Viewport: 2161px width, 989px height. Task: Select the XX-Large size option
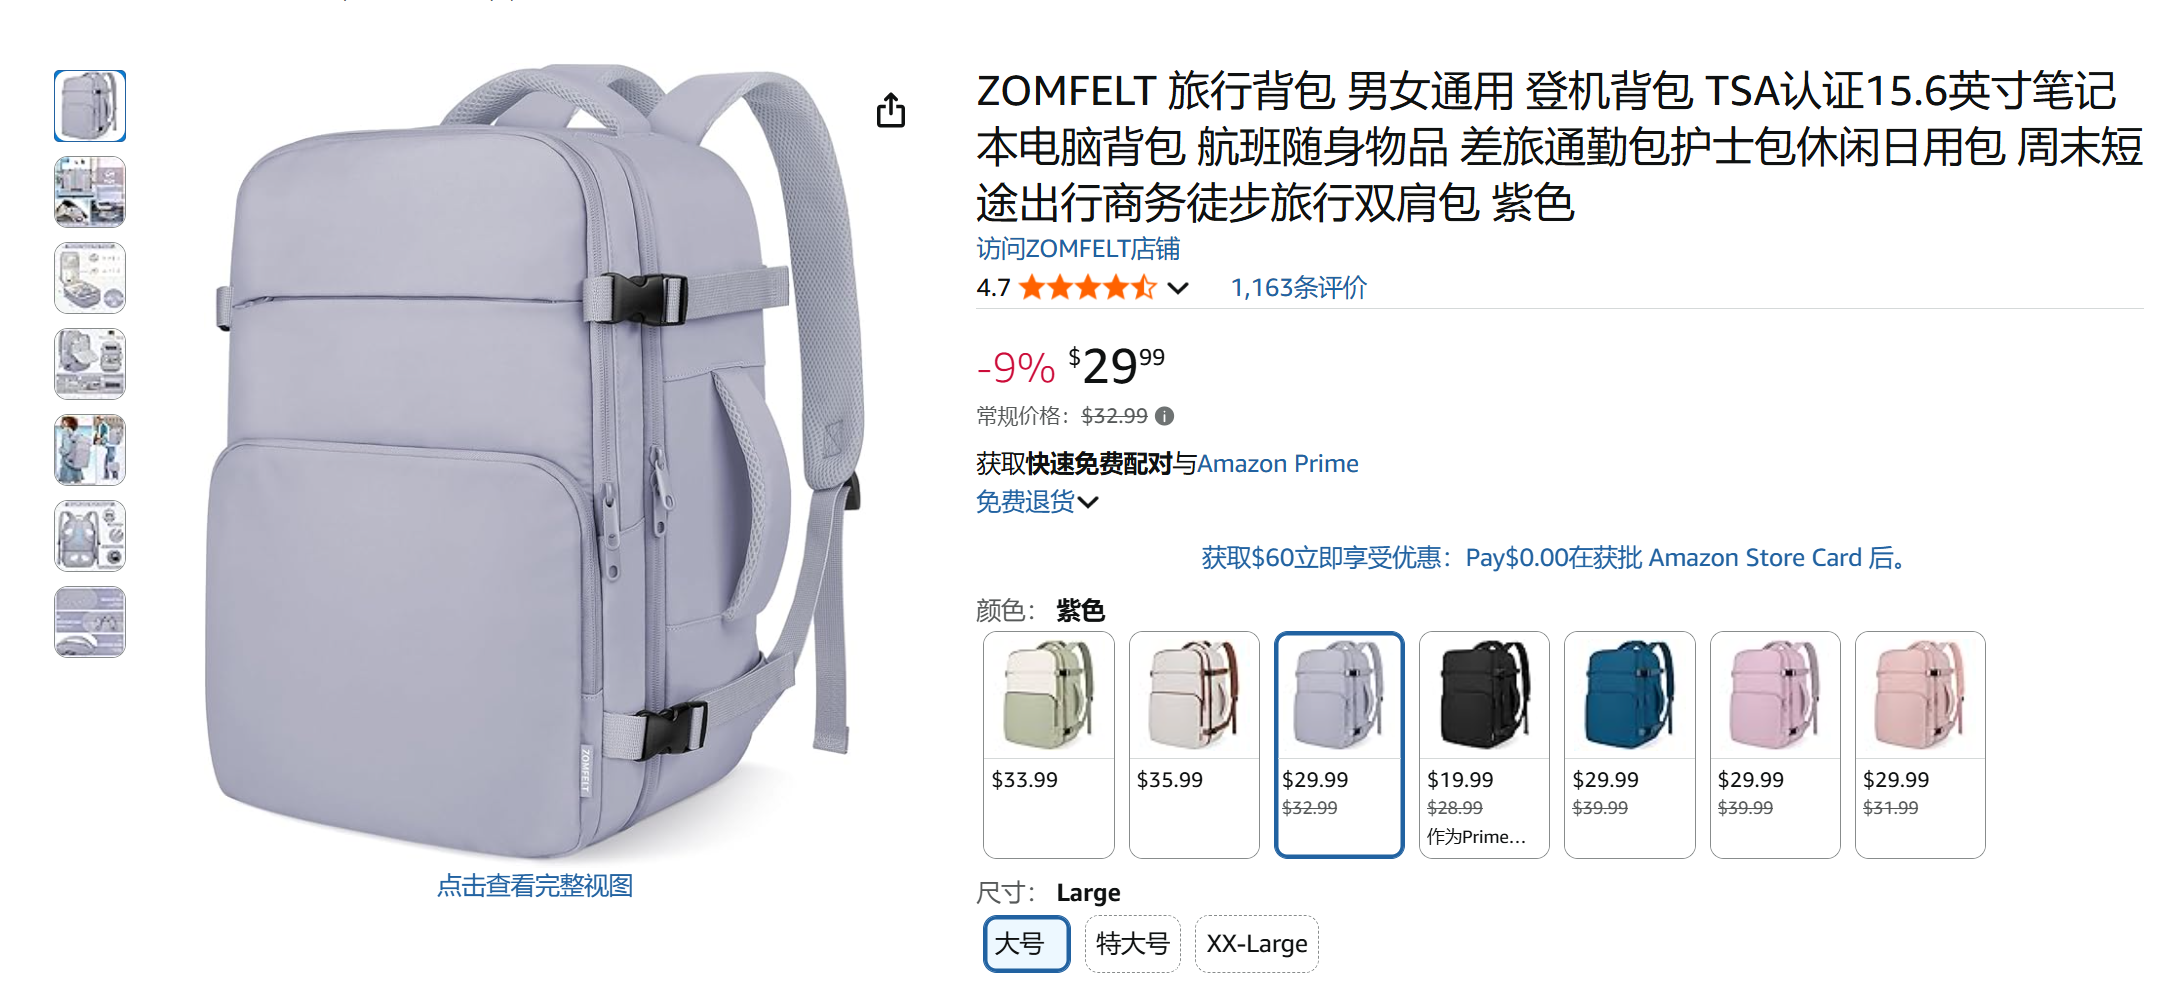pyautogui.click(x=1257, y=943)
